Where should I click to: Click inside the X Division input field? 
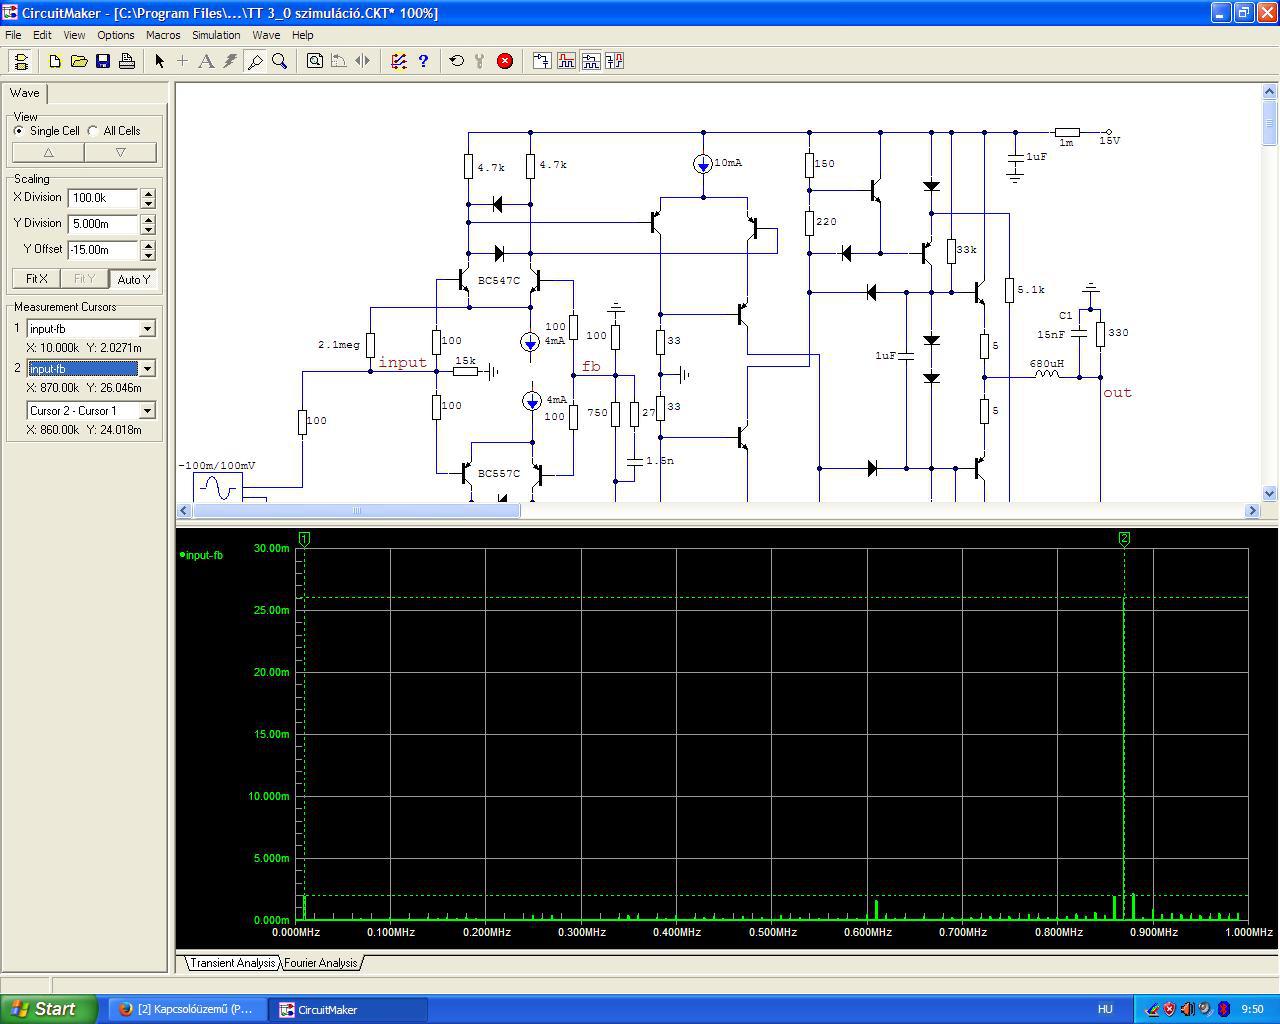(103, 198)
